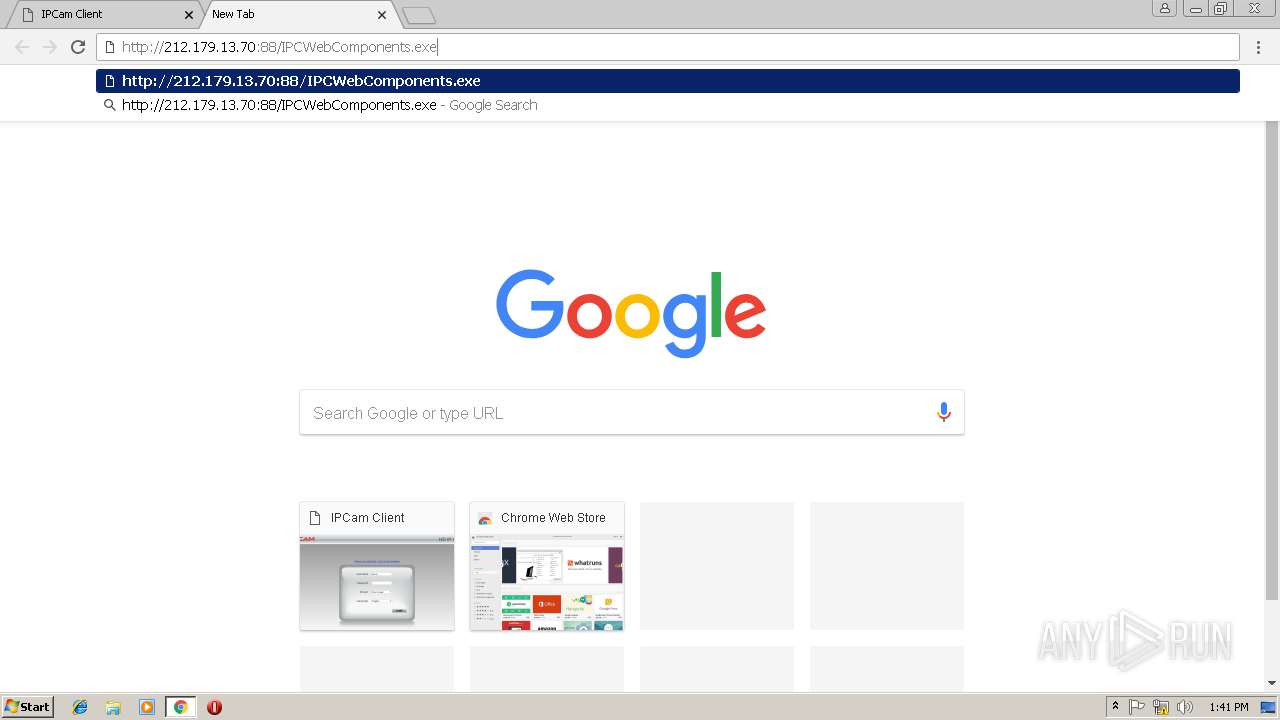Open the Chrome user profile button

[1164, 8]
